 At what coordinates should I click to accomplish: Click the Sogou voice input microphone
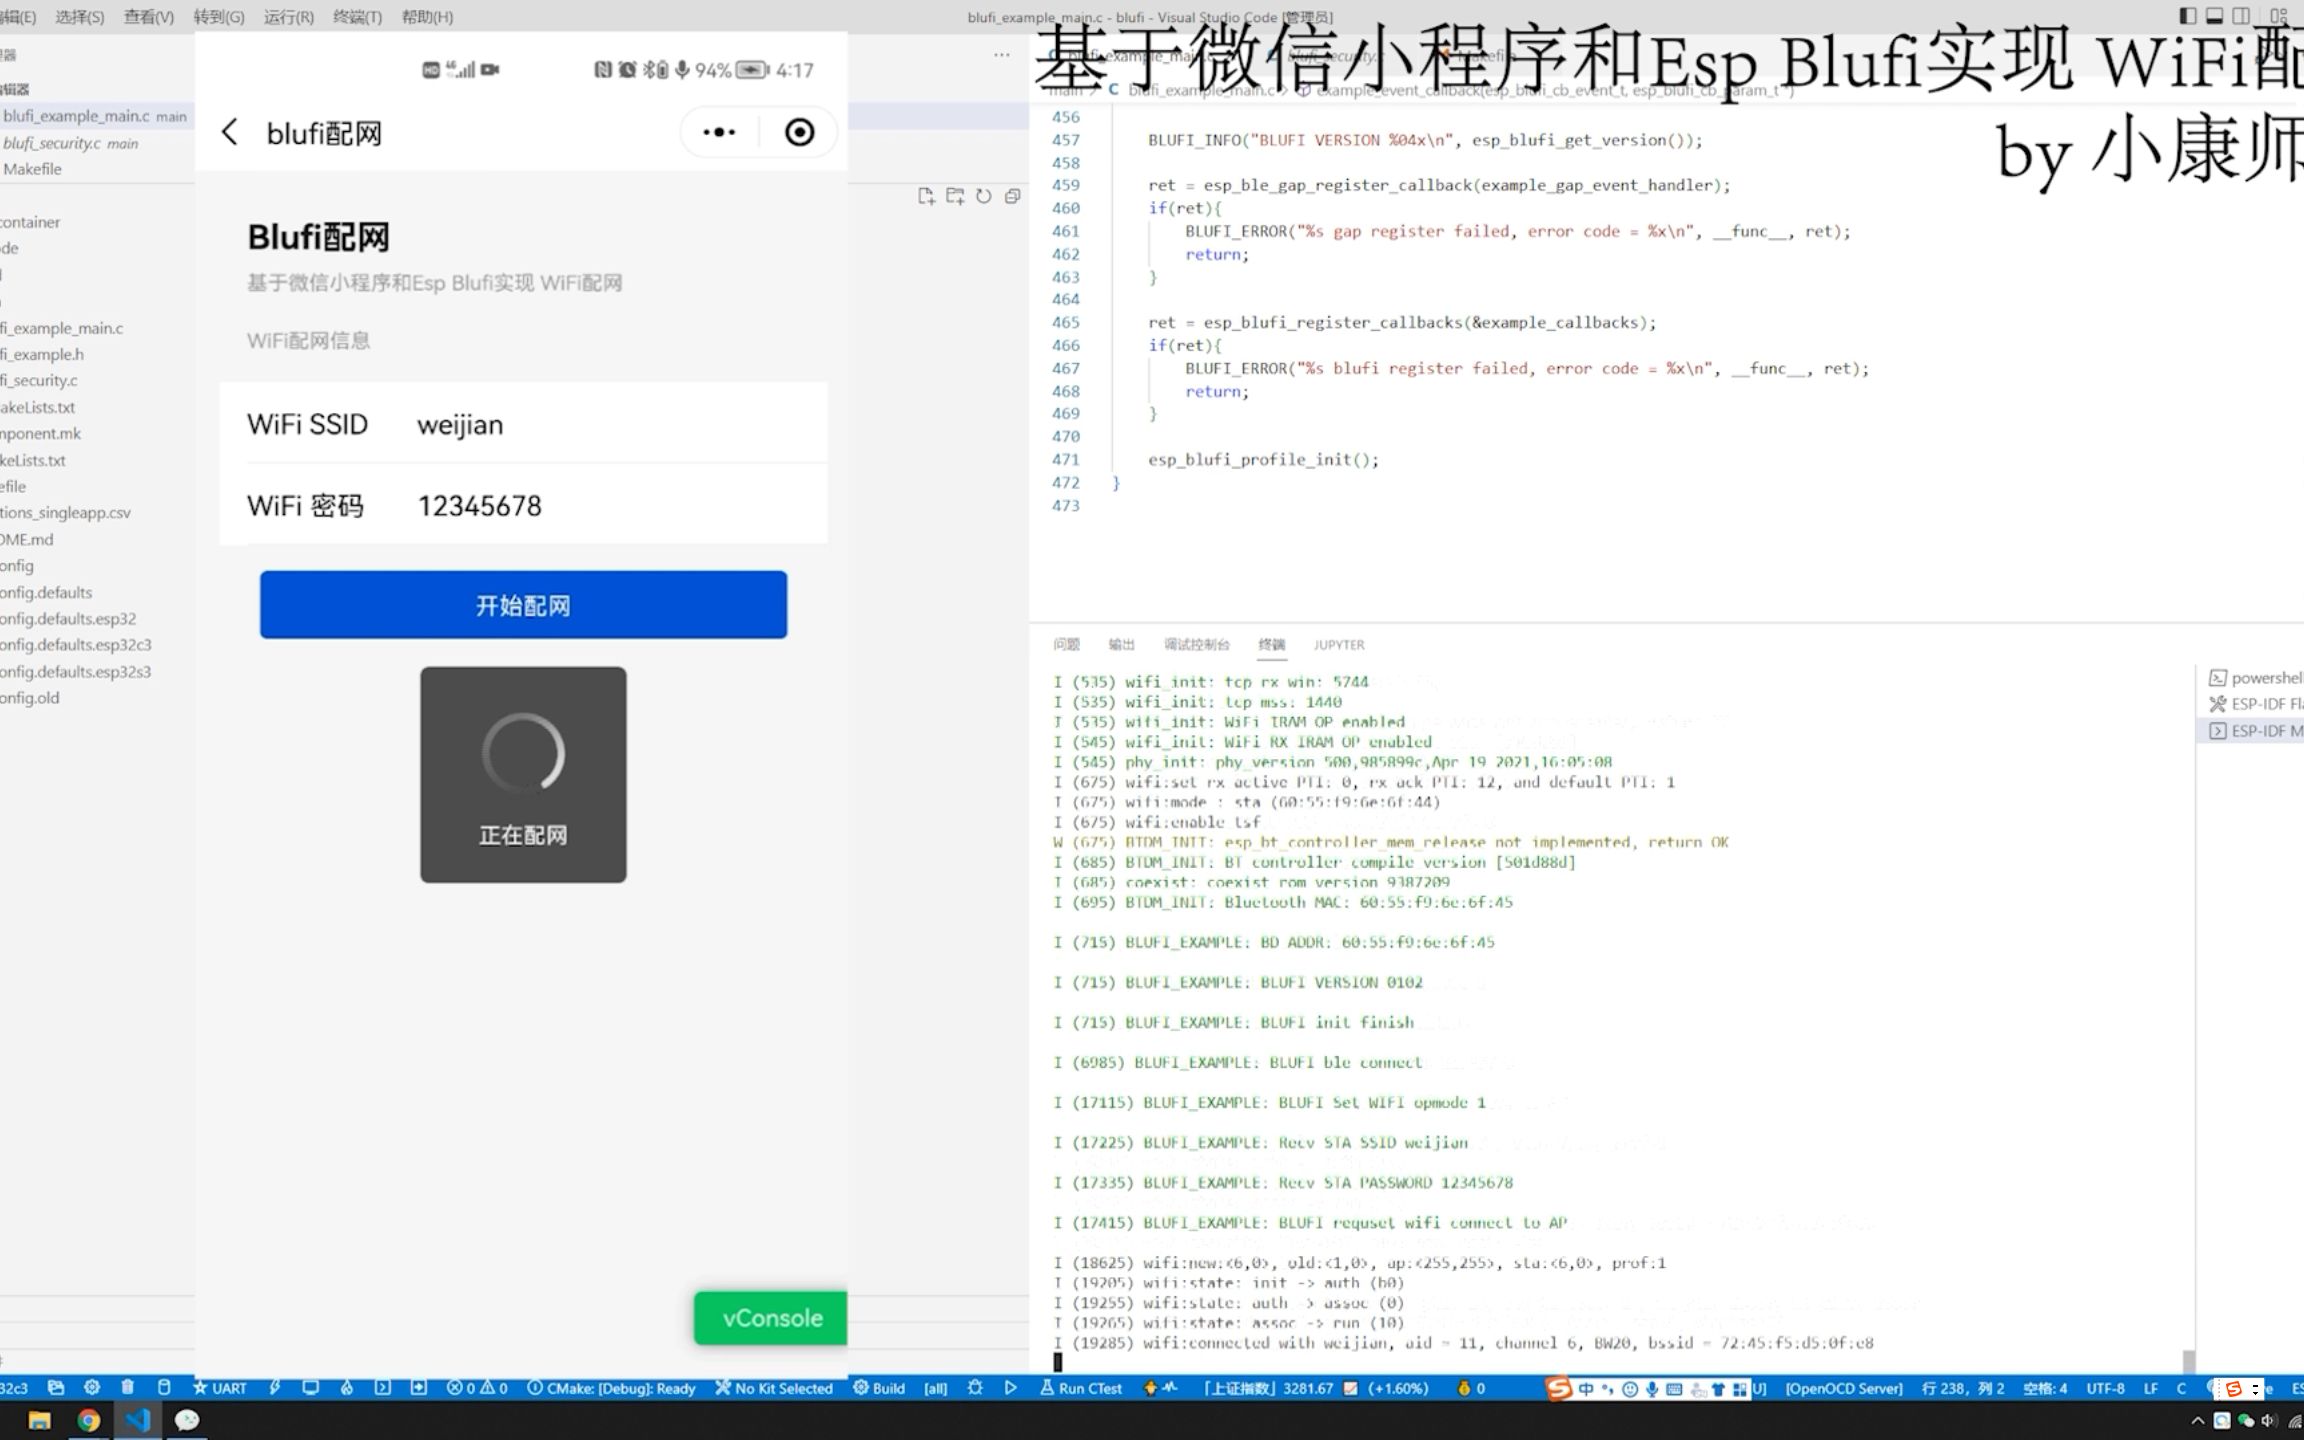click(x=1652, y=1388)
